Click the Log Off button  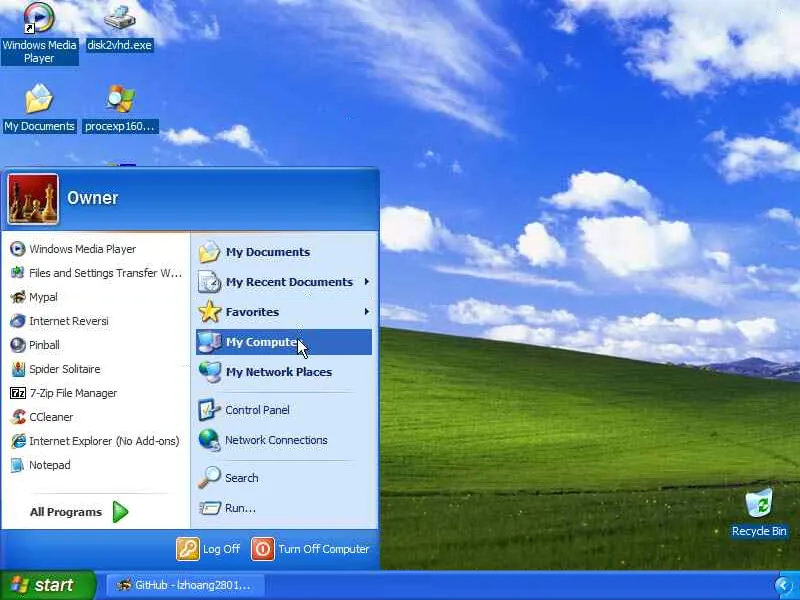pyautogui.click(x=208, y=549)
